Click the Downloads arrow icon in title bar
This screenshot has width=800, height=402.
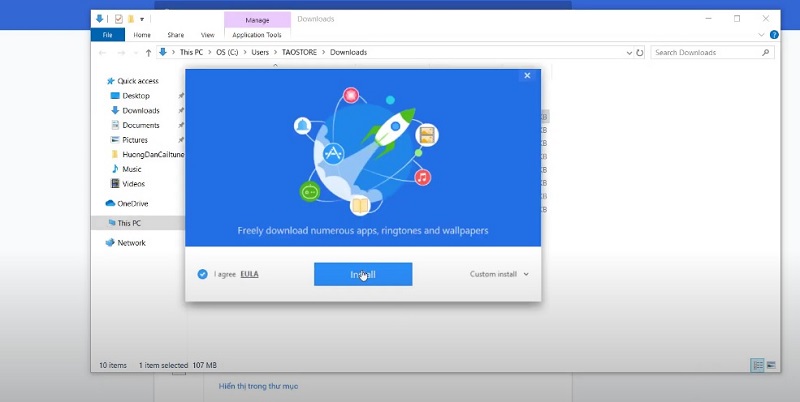(100, 19)
